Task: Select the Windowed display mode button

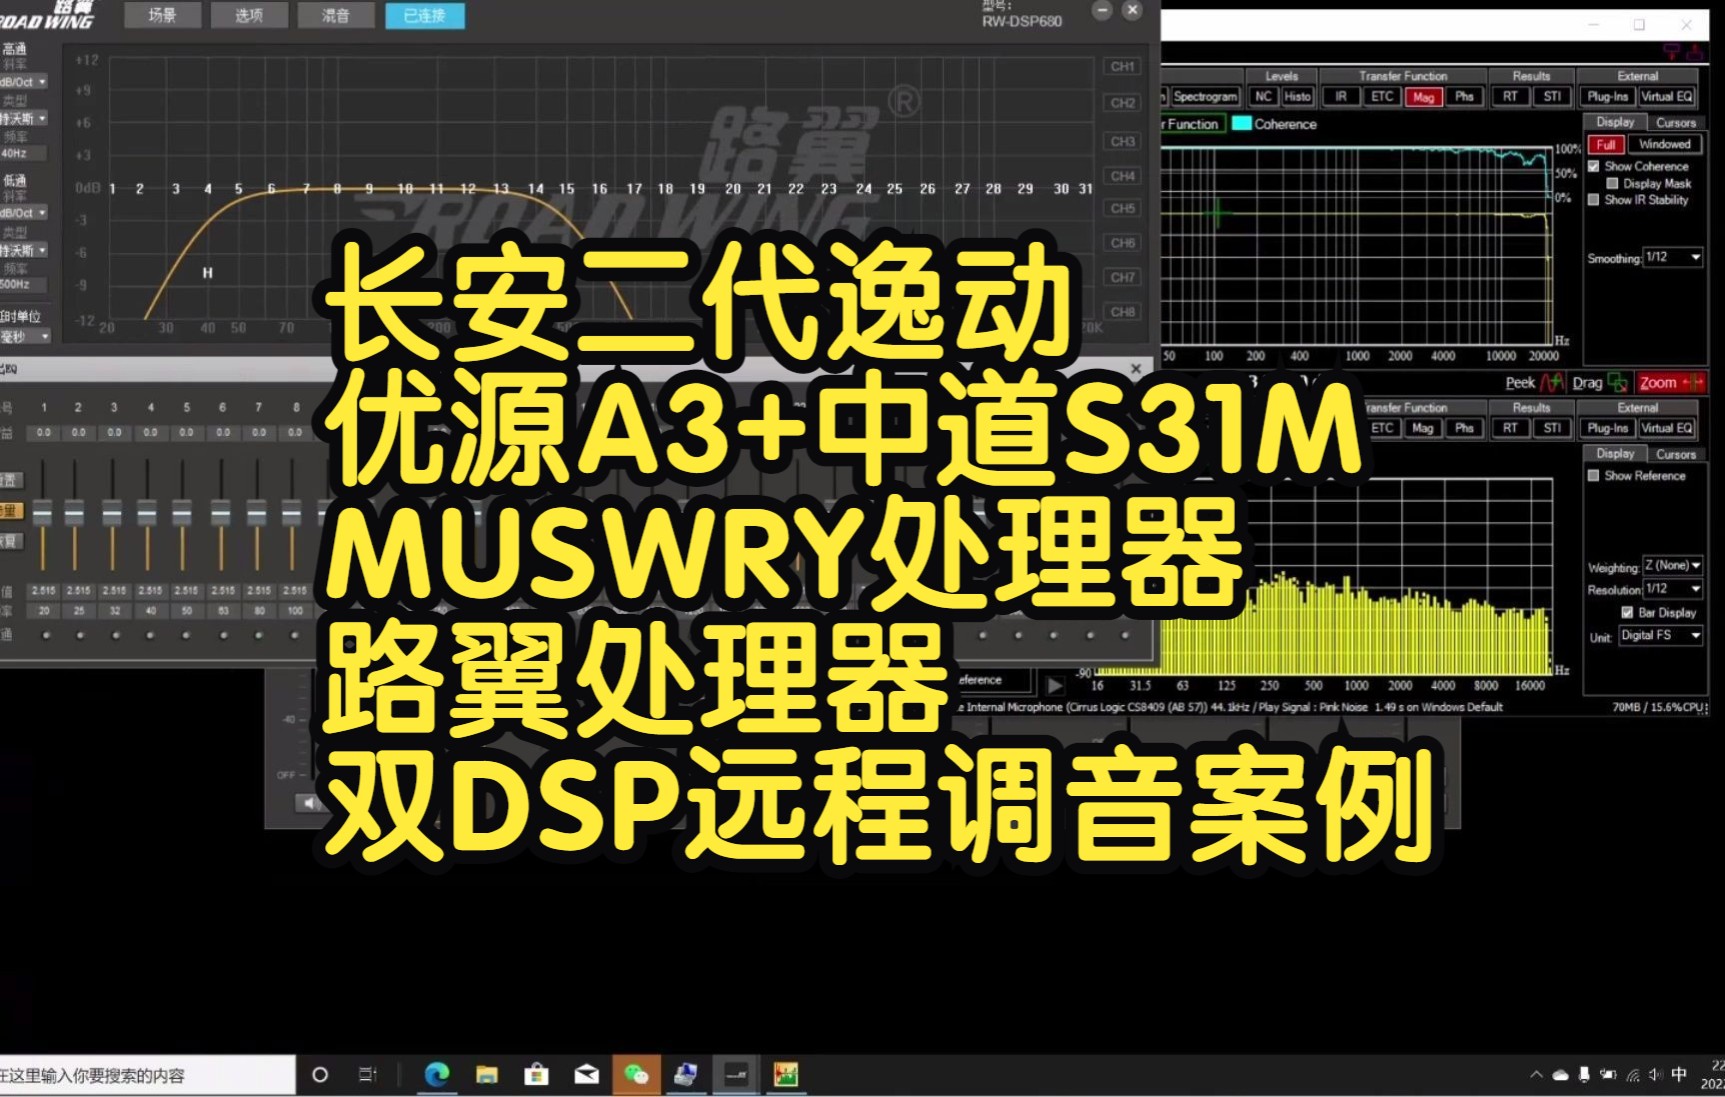Action: 1665,145
